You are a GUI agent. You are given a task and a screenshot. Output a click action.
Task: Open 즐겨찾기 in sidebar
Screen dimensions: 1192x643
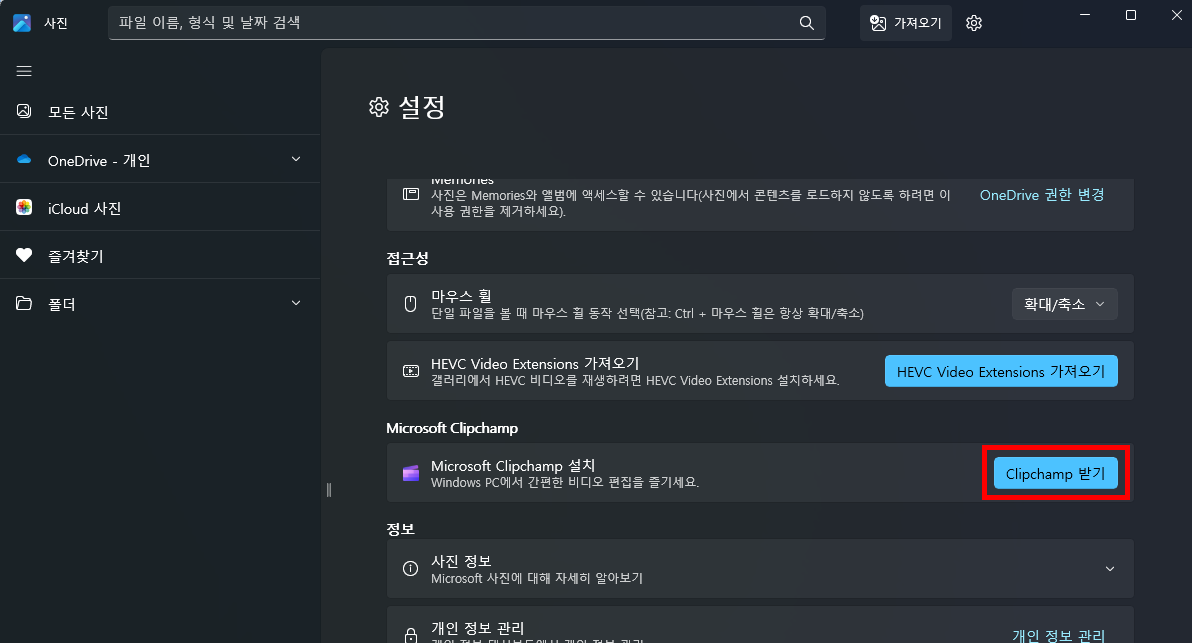[x=160, y=255]
